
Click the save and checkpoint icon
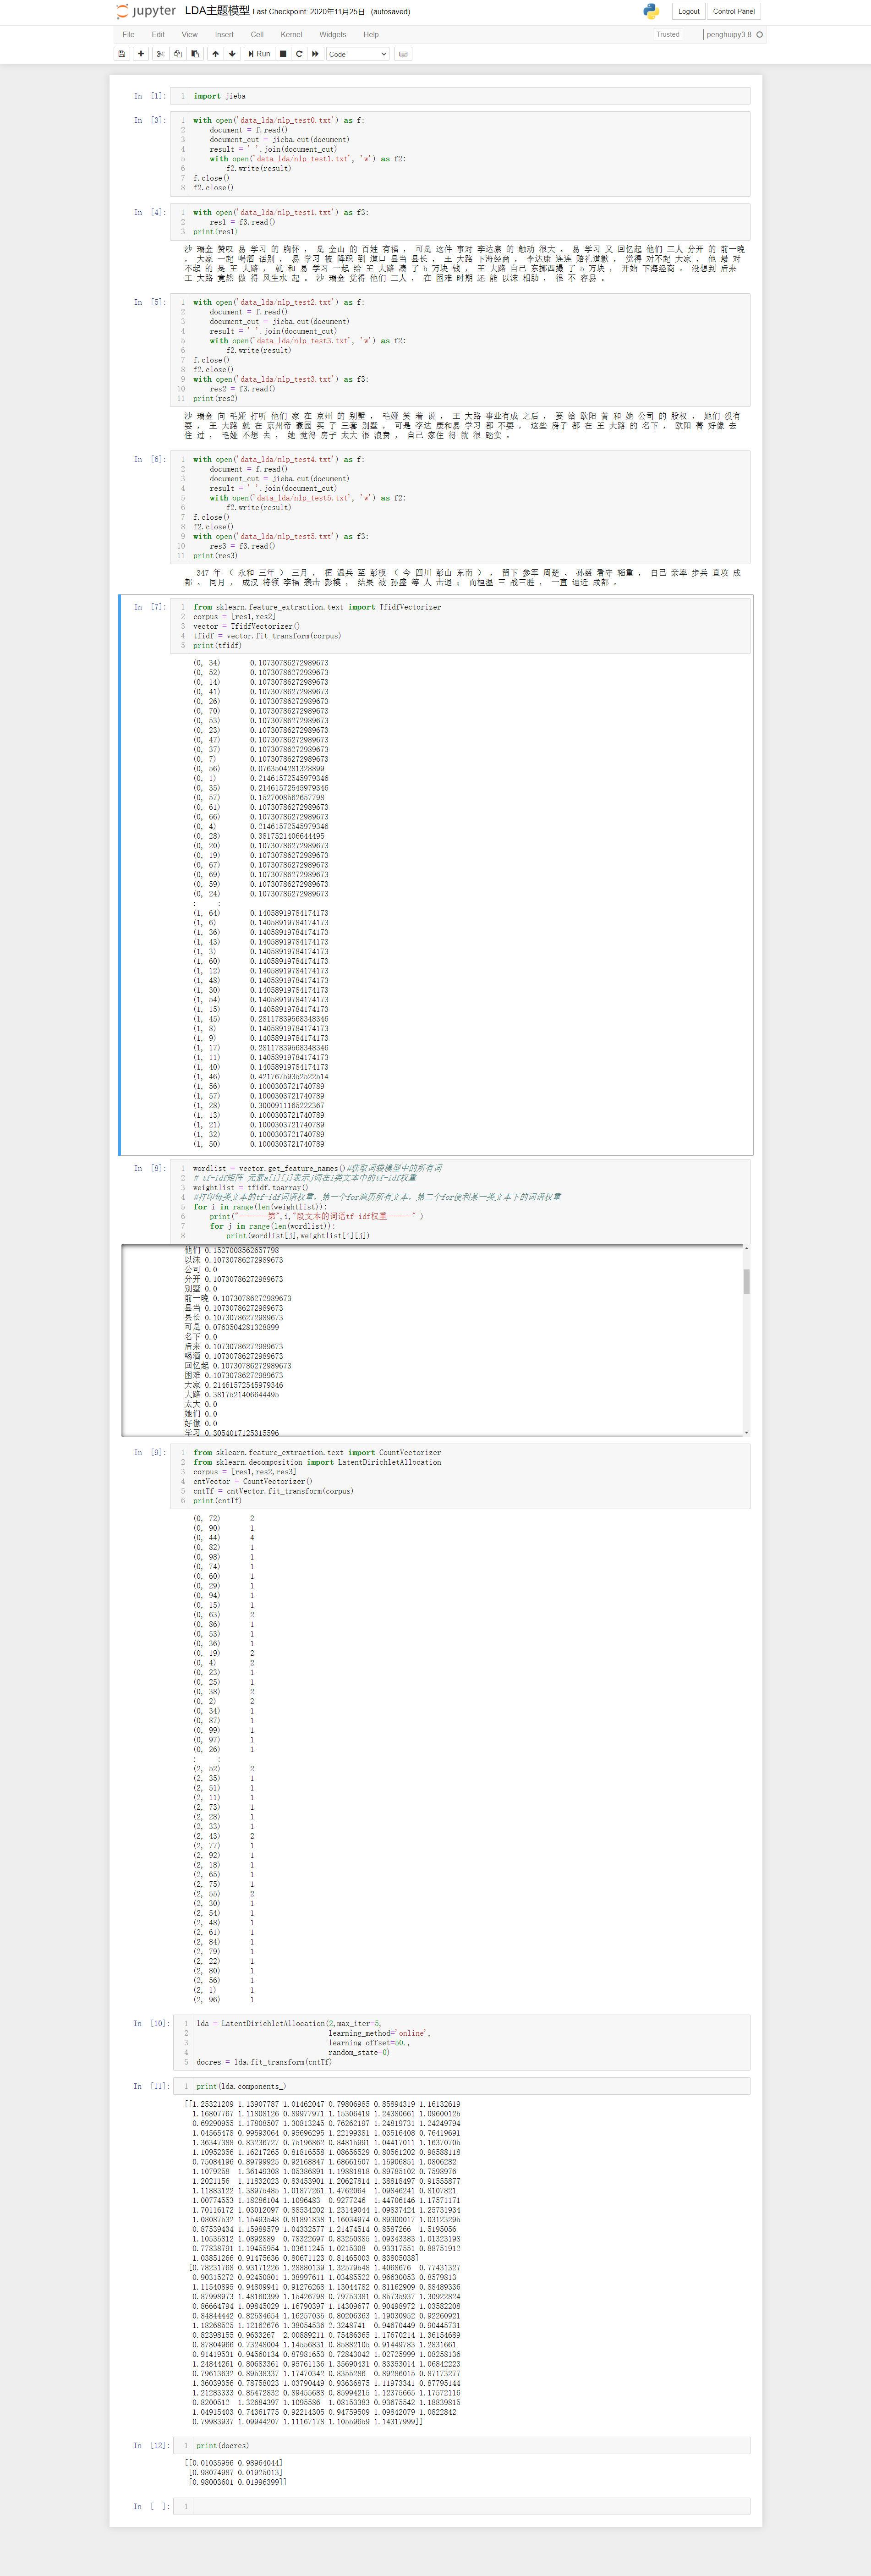point(122,54)
